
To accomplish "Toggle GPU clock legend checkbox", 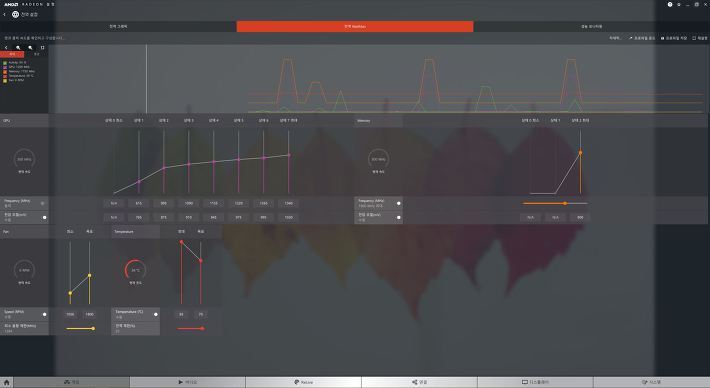I will point(5,67).
